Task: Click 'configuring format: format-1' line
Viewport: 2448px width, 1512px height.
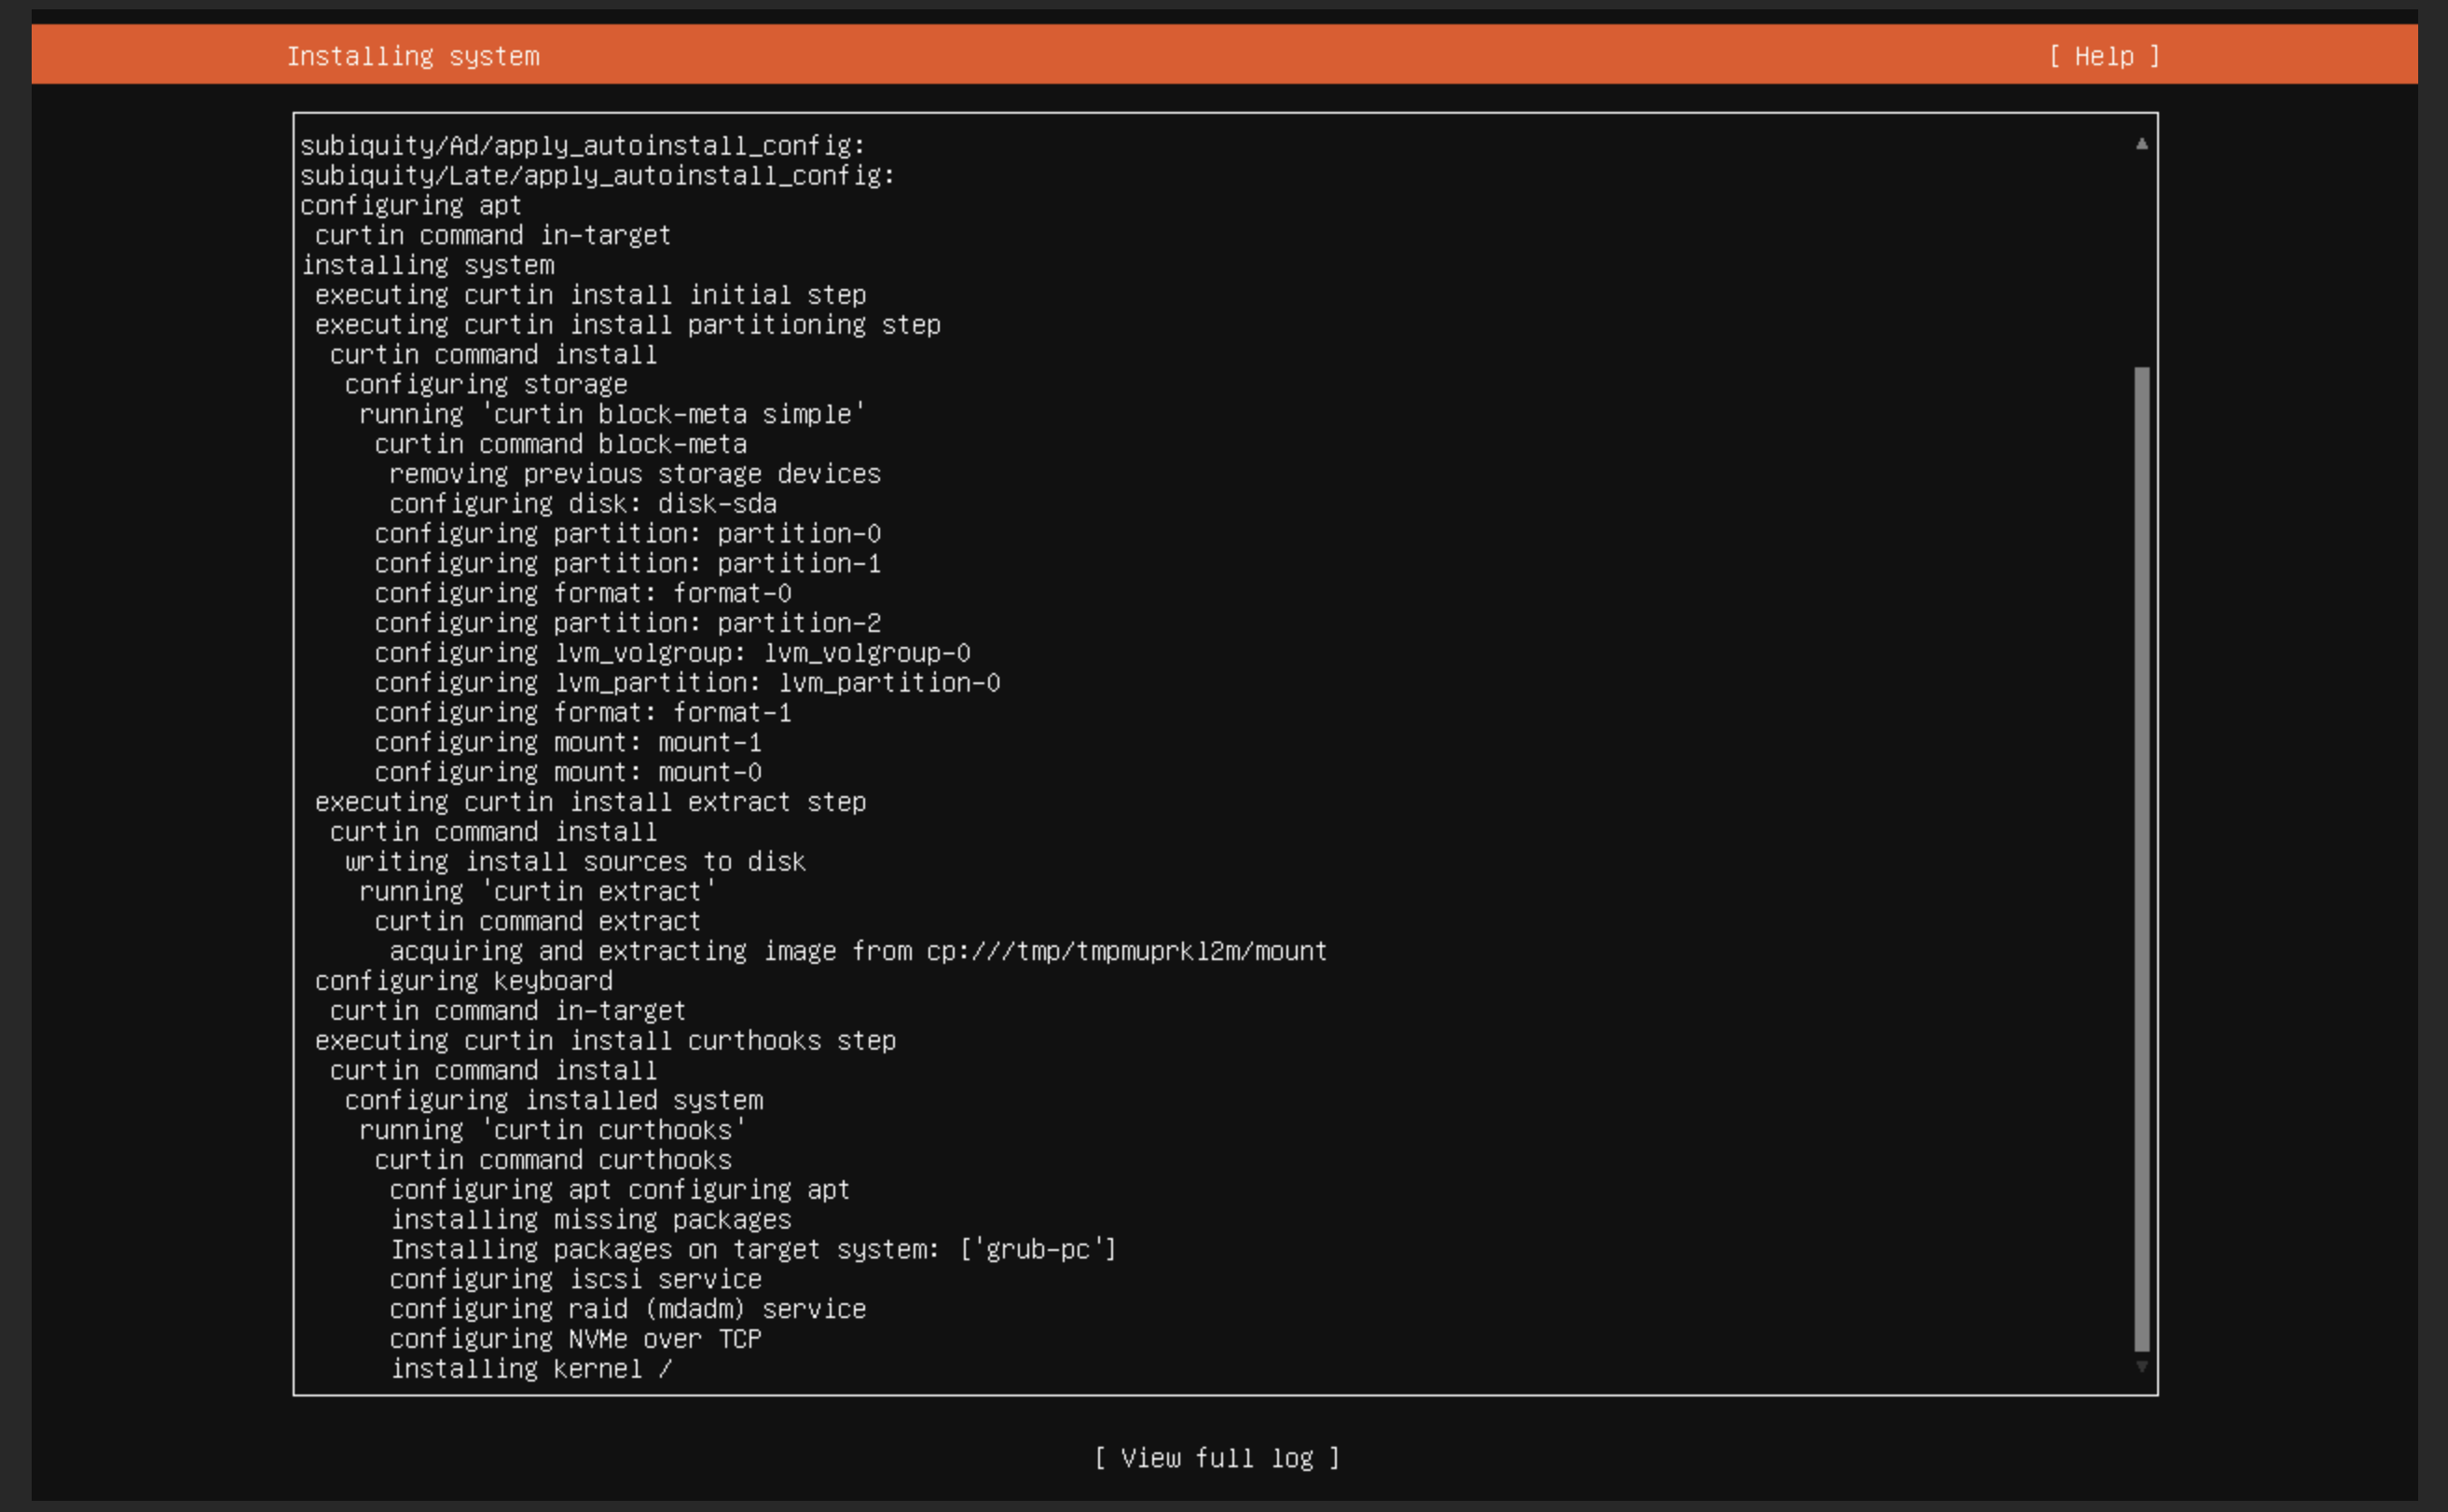Action: pos(583,713)
